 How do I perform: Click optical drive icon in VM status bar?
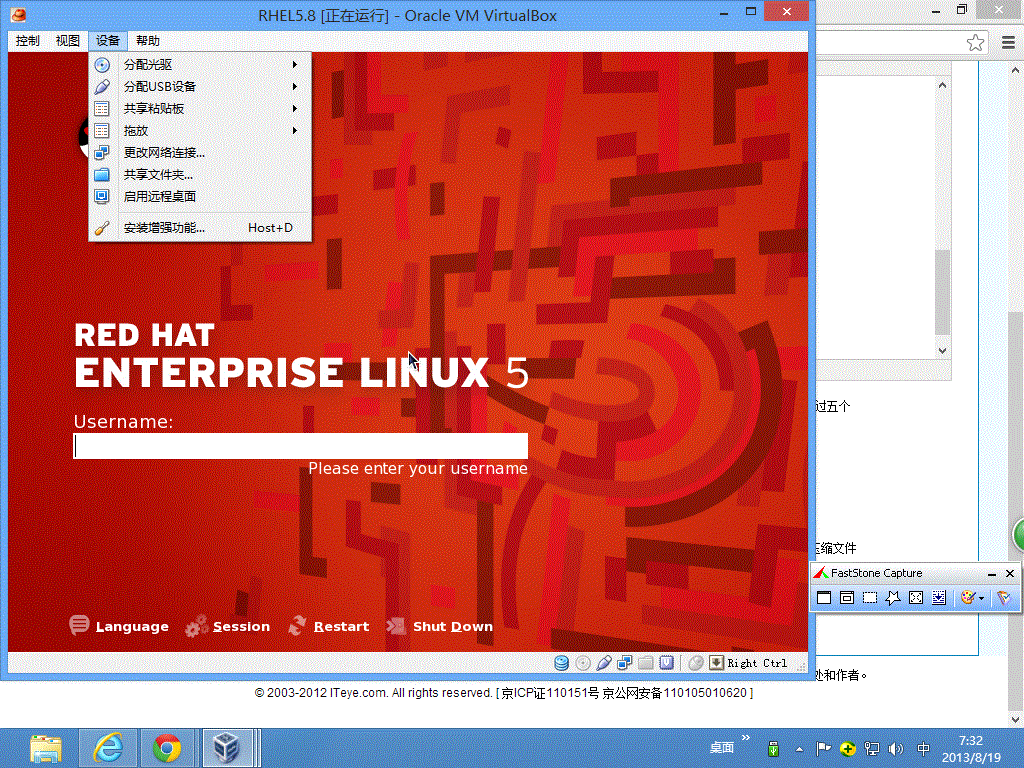(x=583, y=663)
